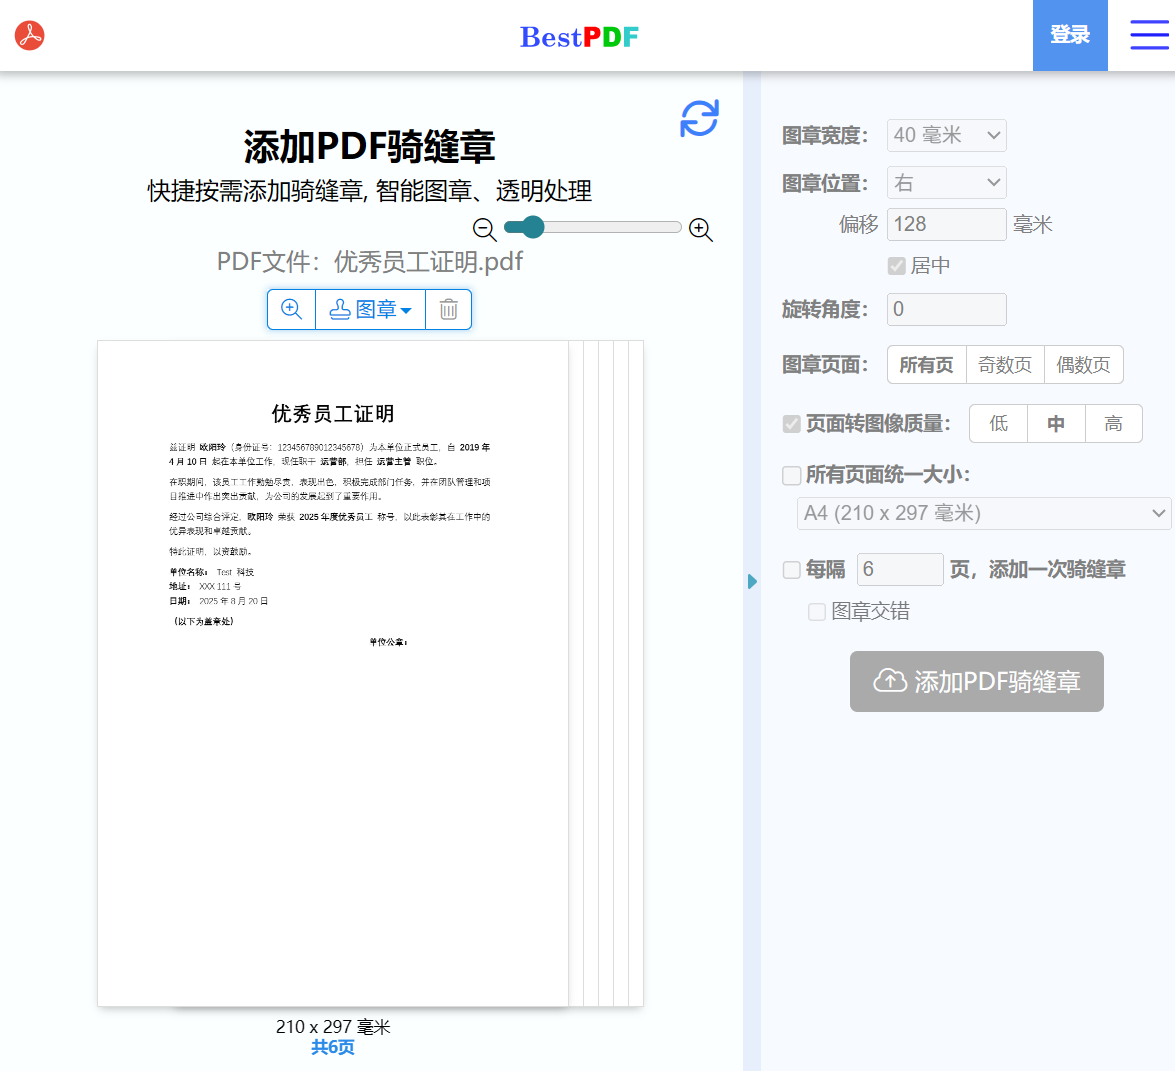Screen dimensions: 1175x1071
Task: Click the 登录 login button
Action: coord(1070,35)
